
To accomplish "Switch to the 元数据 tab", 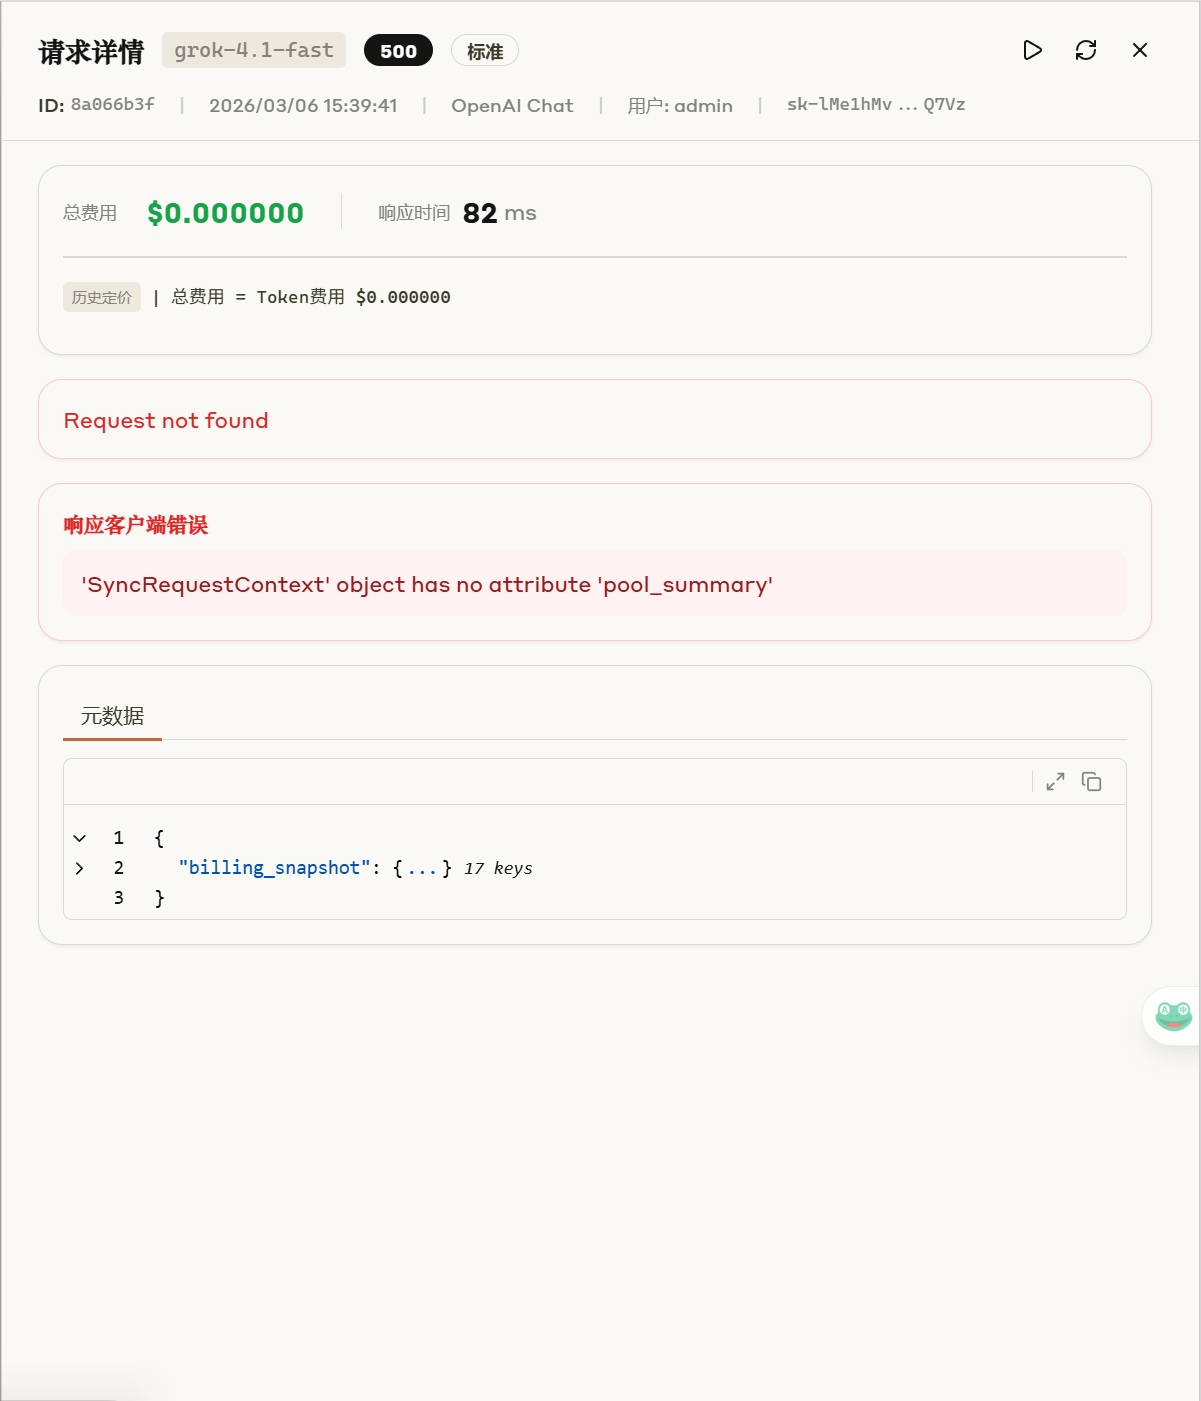I will tap(112, 716).
